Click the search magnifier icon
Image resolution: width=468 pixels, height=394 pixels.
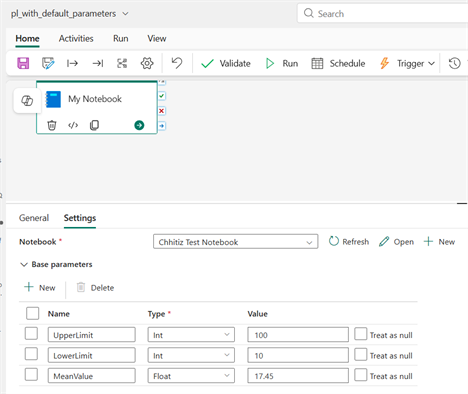[x=309, y=13]
